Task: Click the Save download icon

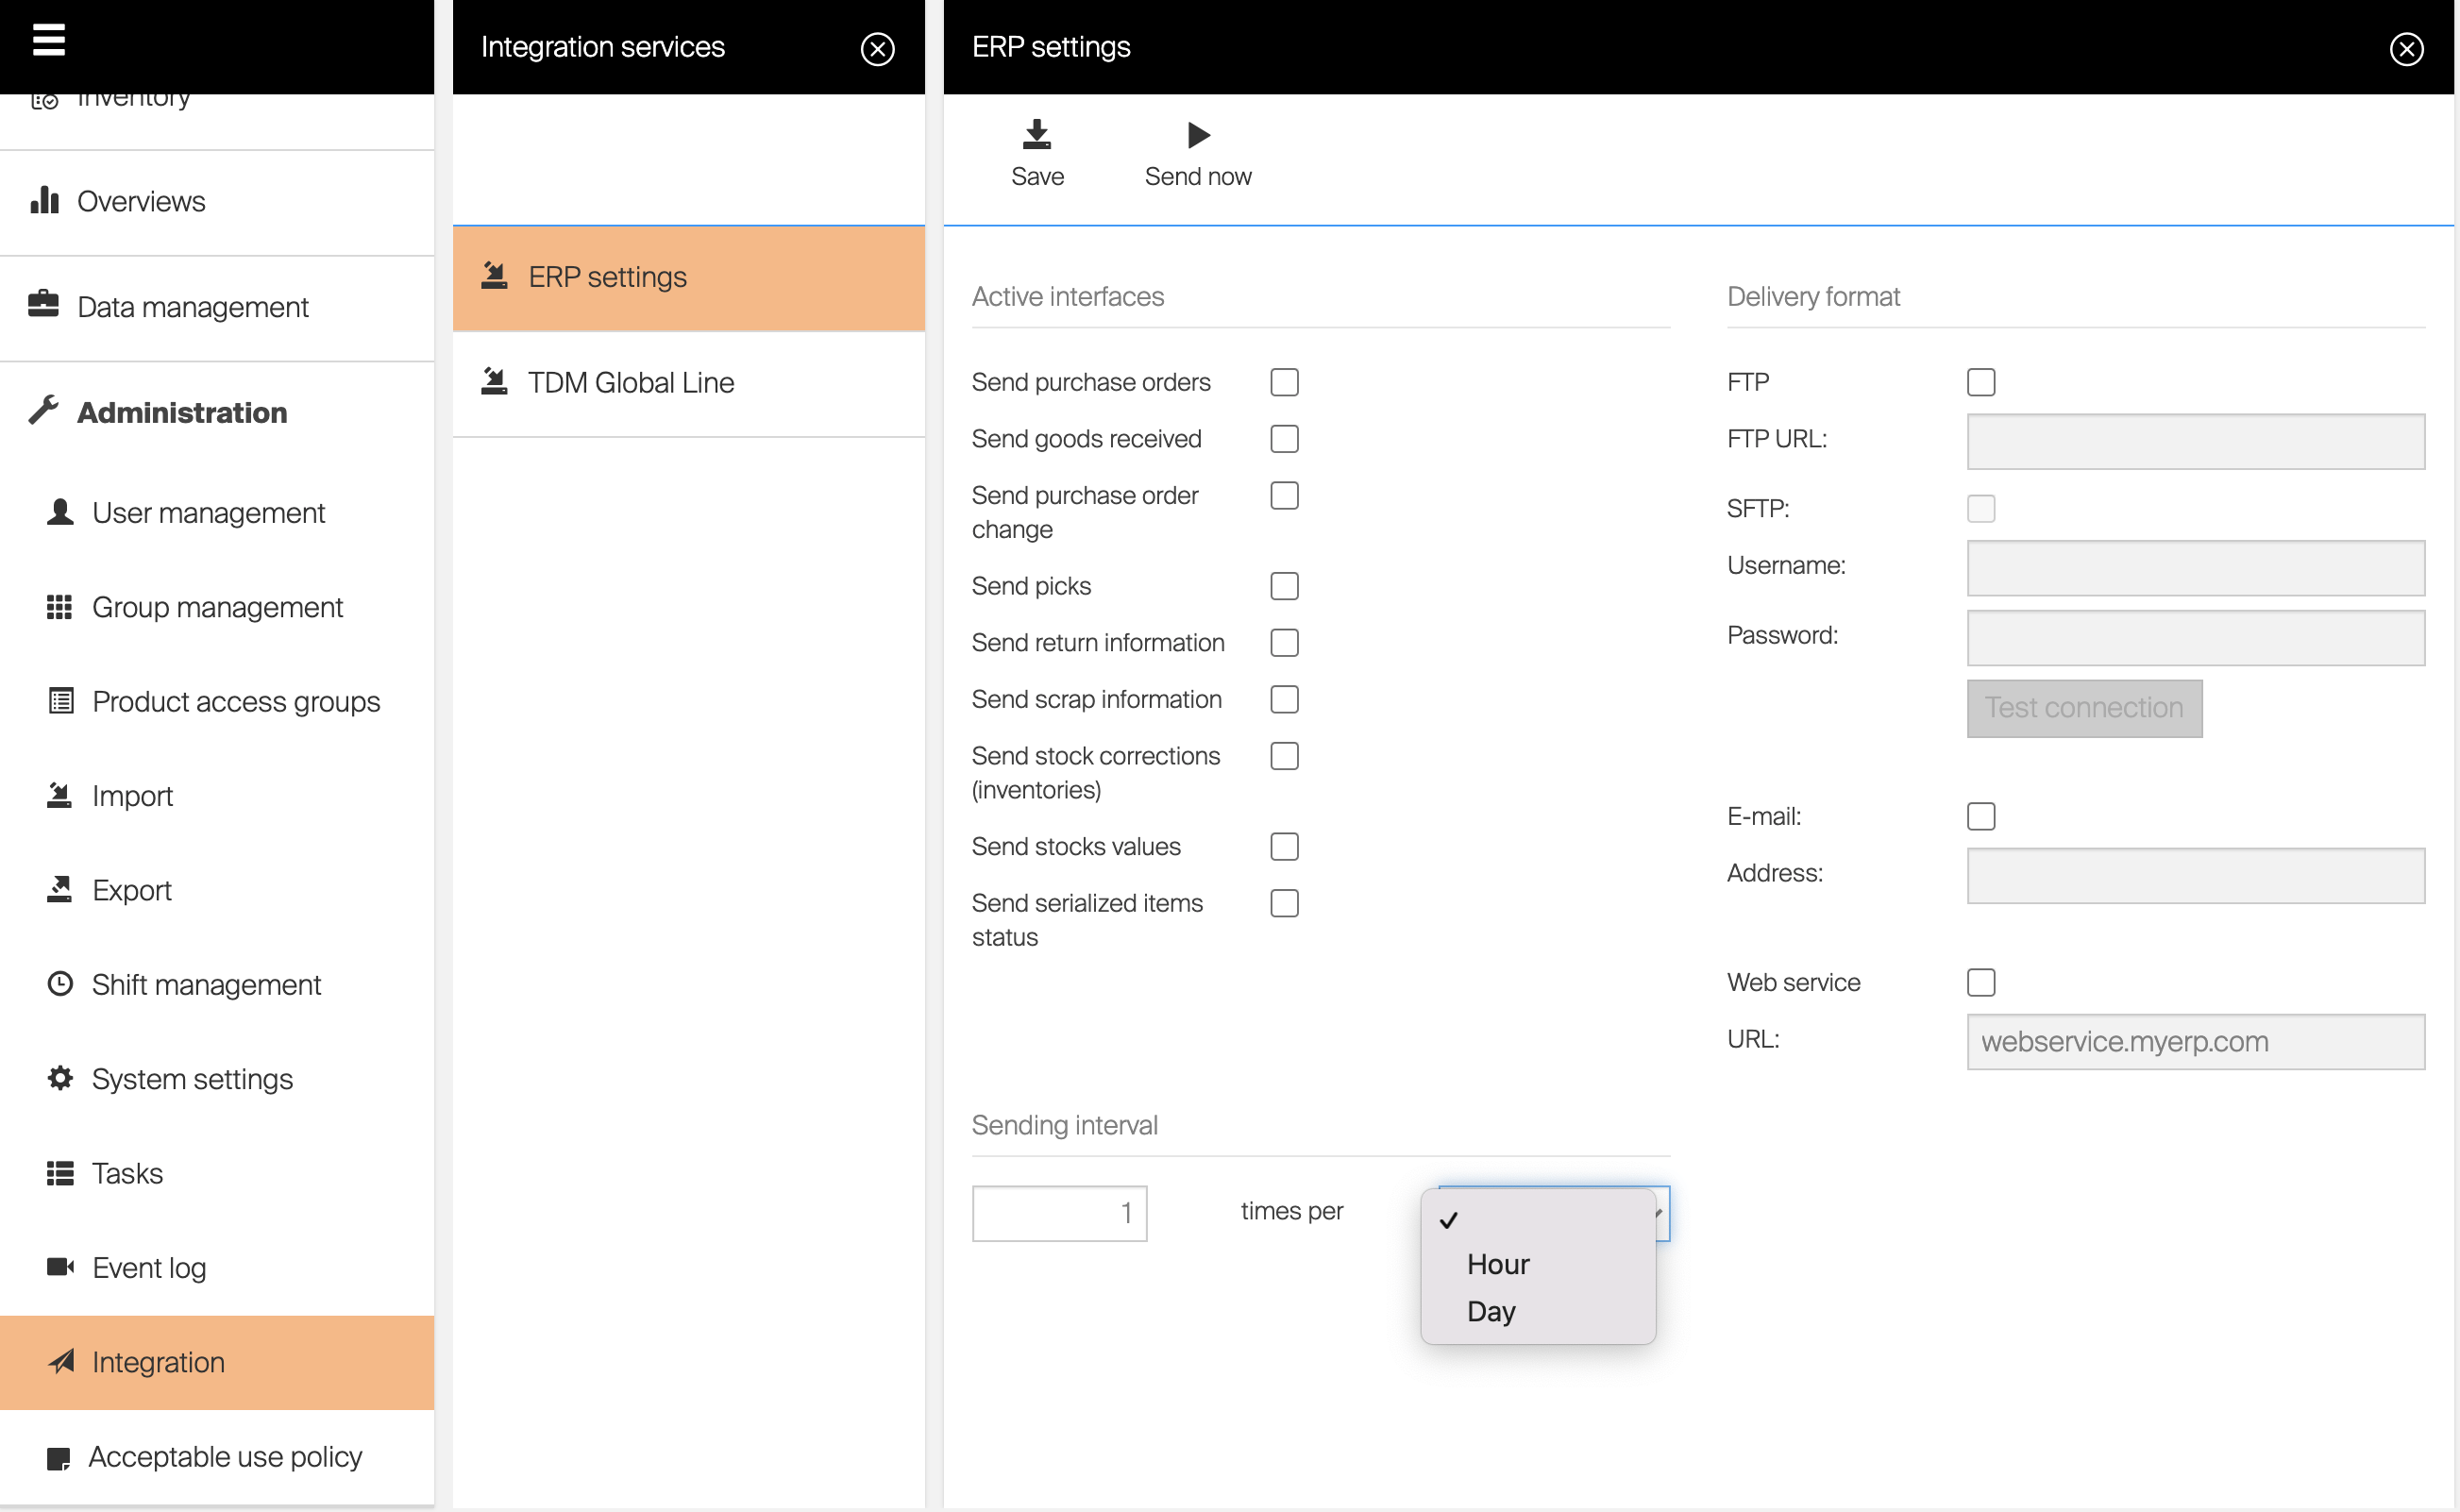Action: 1036,135
